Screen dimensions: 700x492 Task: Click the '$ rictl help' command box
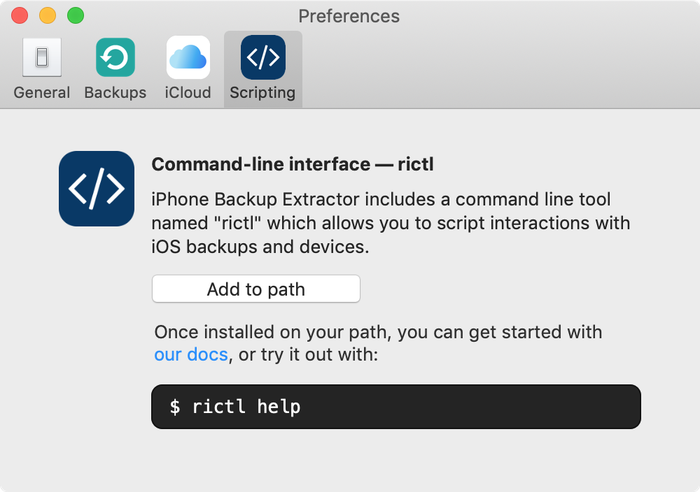[396, 407]
